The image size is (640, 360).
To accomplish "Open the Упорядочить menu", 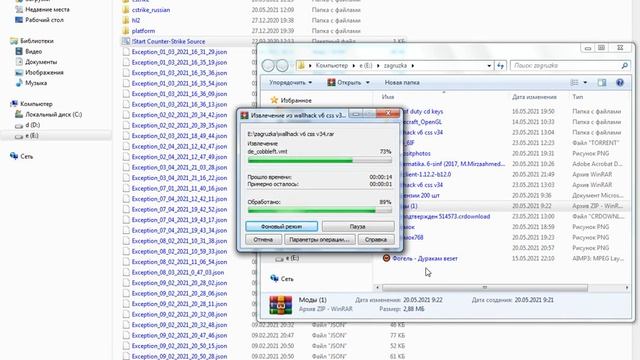I will (x=290, y=82).
